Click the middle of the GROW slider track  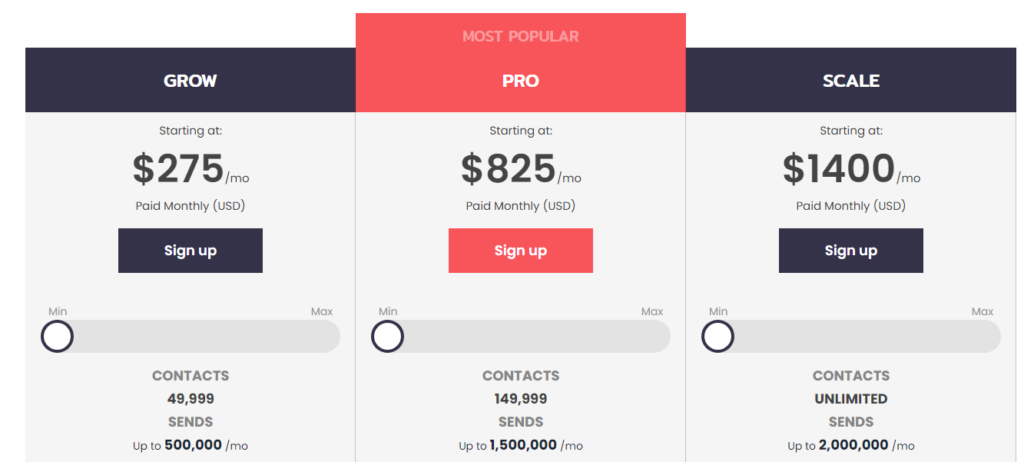[x=190, y=337]
